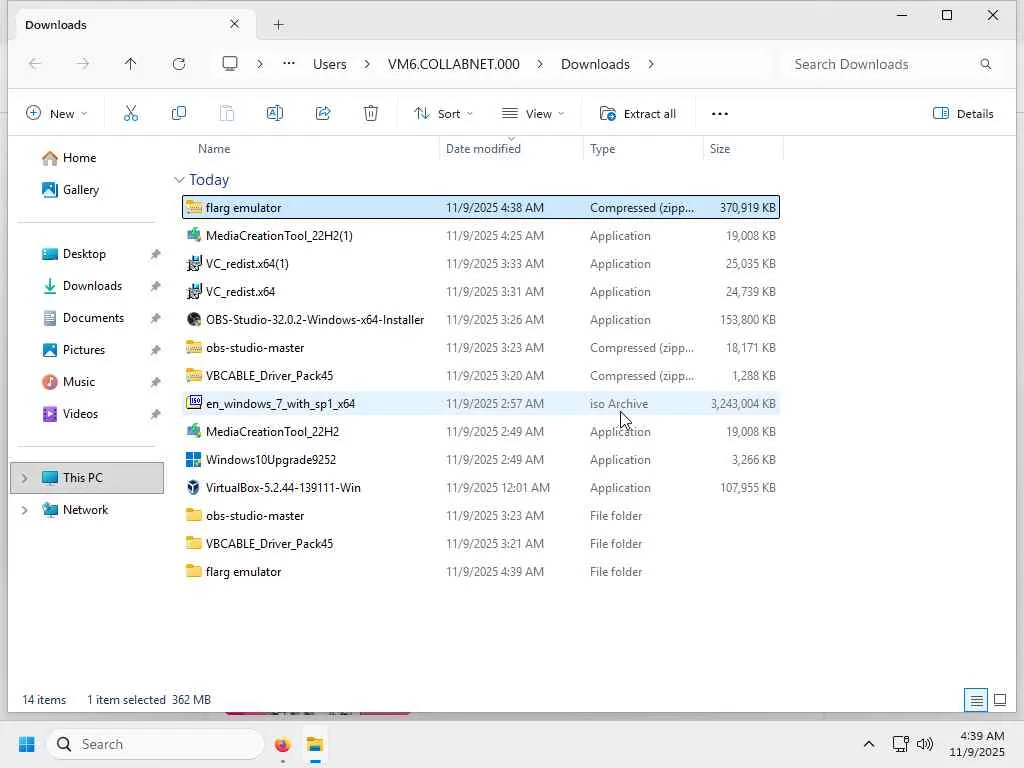
Task: Navigate to VM6.COLLABNET.000 in breadcrumb
Action: pos(454,64)
